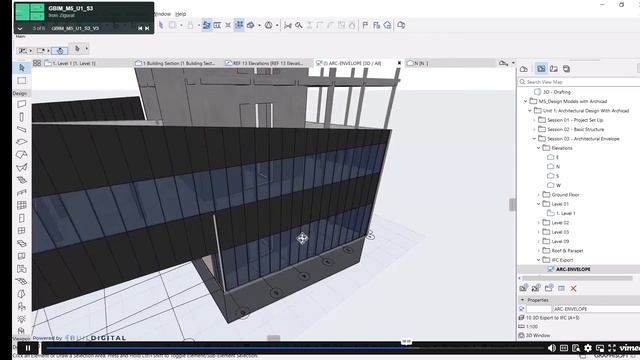Select the 1. Level 1 view item
The height and width of the screenshot is (360, 640).
566,213
